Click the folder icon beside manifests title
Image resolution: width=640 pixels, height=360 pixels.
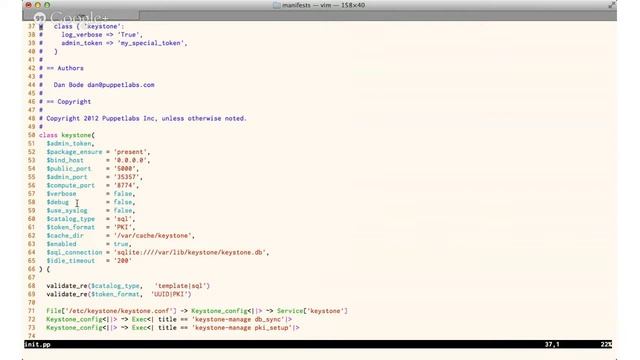pyautogui.click(x=276, y=5)
